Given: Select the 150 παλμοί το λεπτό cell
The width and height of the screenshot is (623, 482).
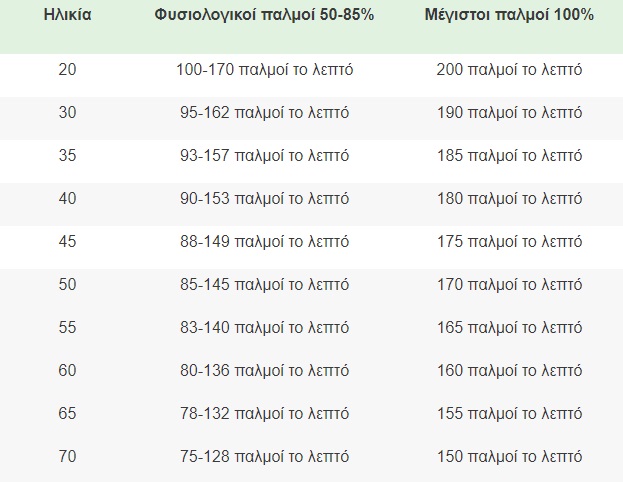Looking at the screenshot, I should pos(509,457).
